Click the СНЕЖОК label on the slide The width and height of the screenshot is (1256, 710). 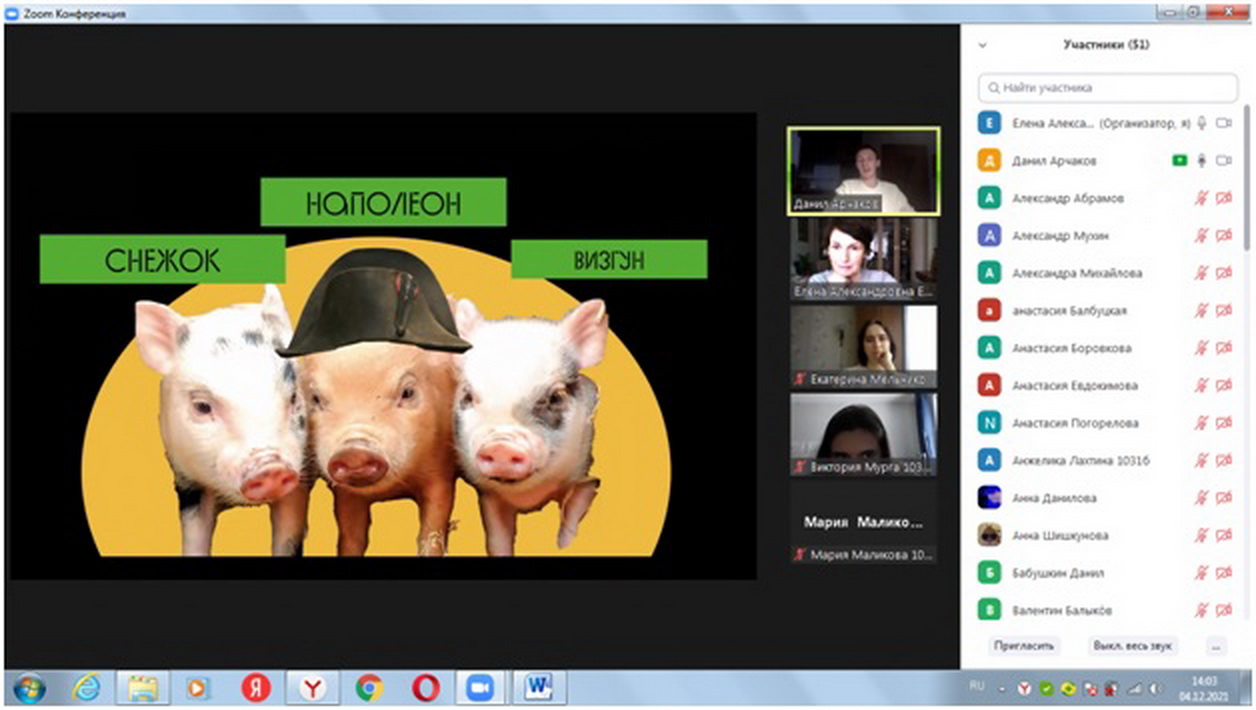162,260
